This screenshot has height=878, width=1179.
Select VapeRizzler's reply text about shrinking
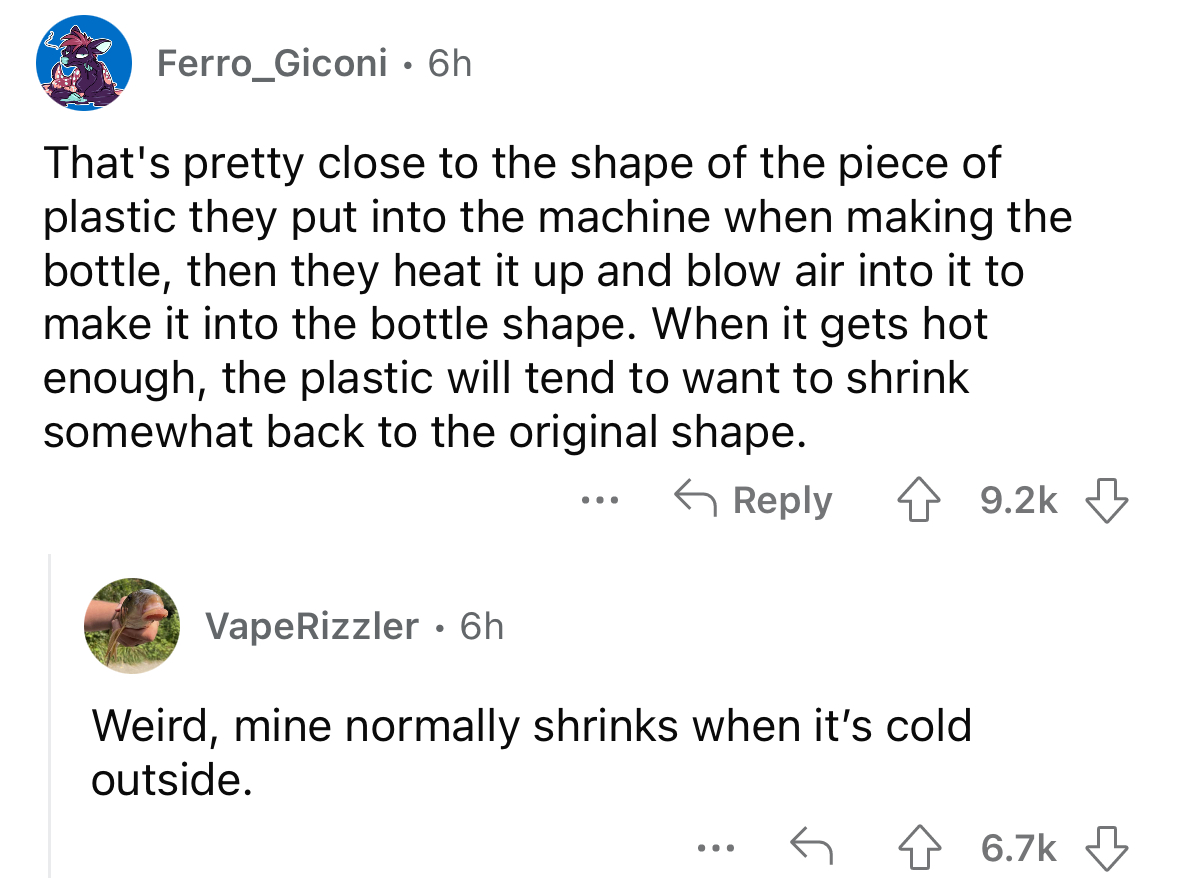(x=532, y=752)
